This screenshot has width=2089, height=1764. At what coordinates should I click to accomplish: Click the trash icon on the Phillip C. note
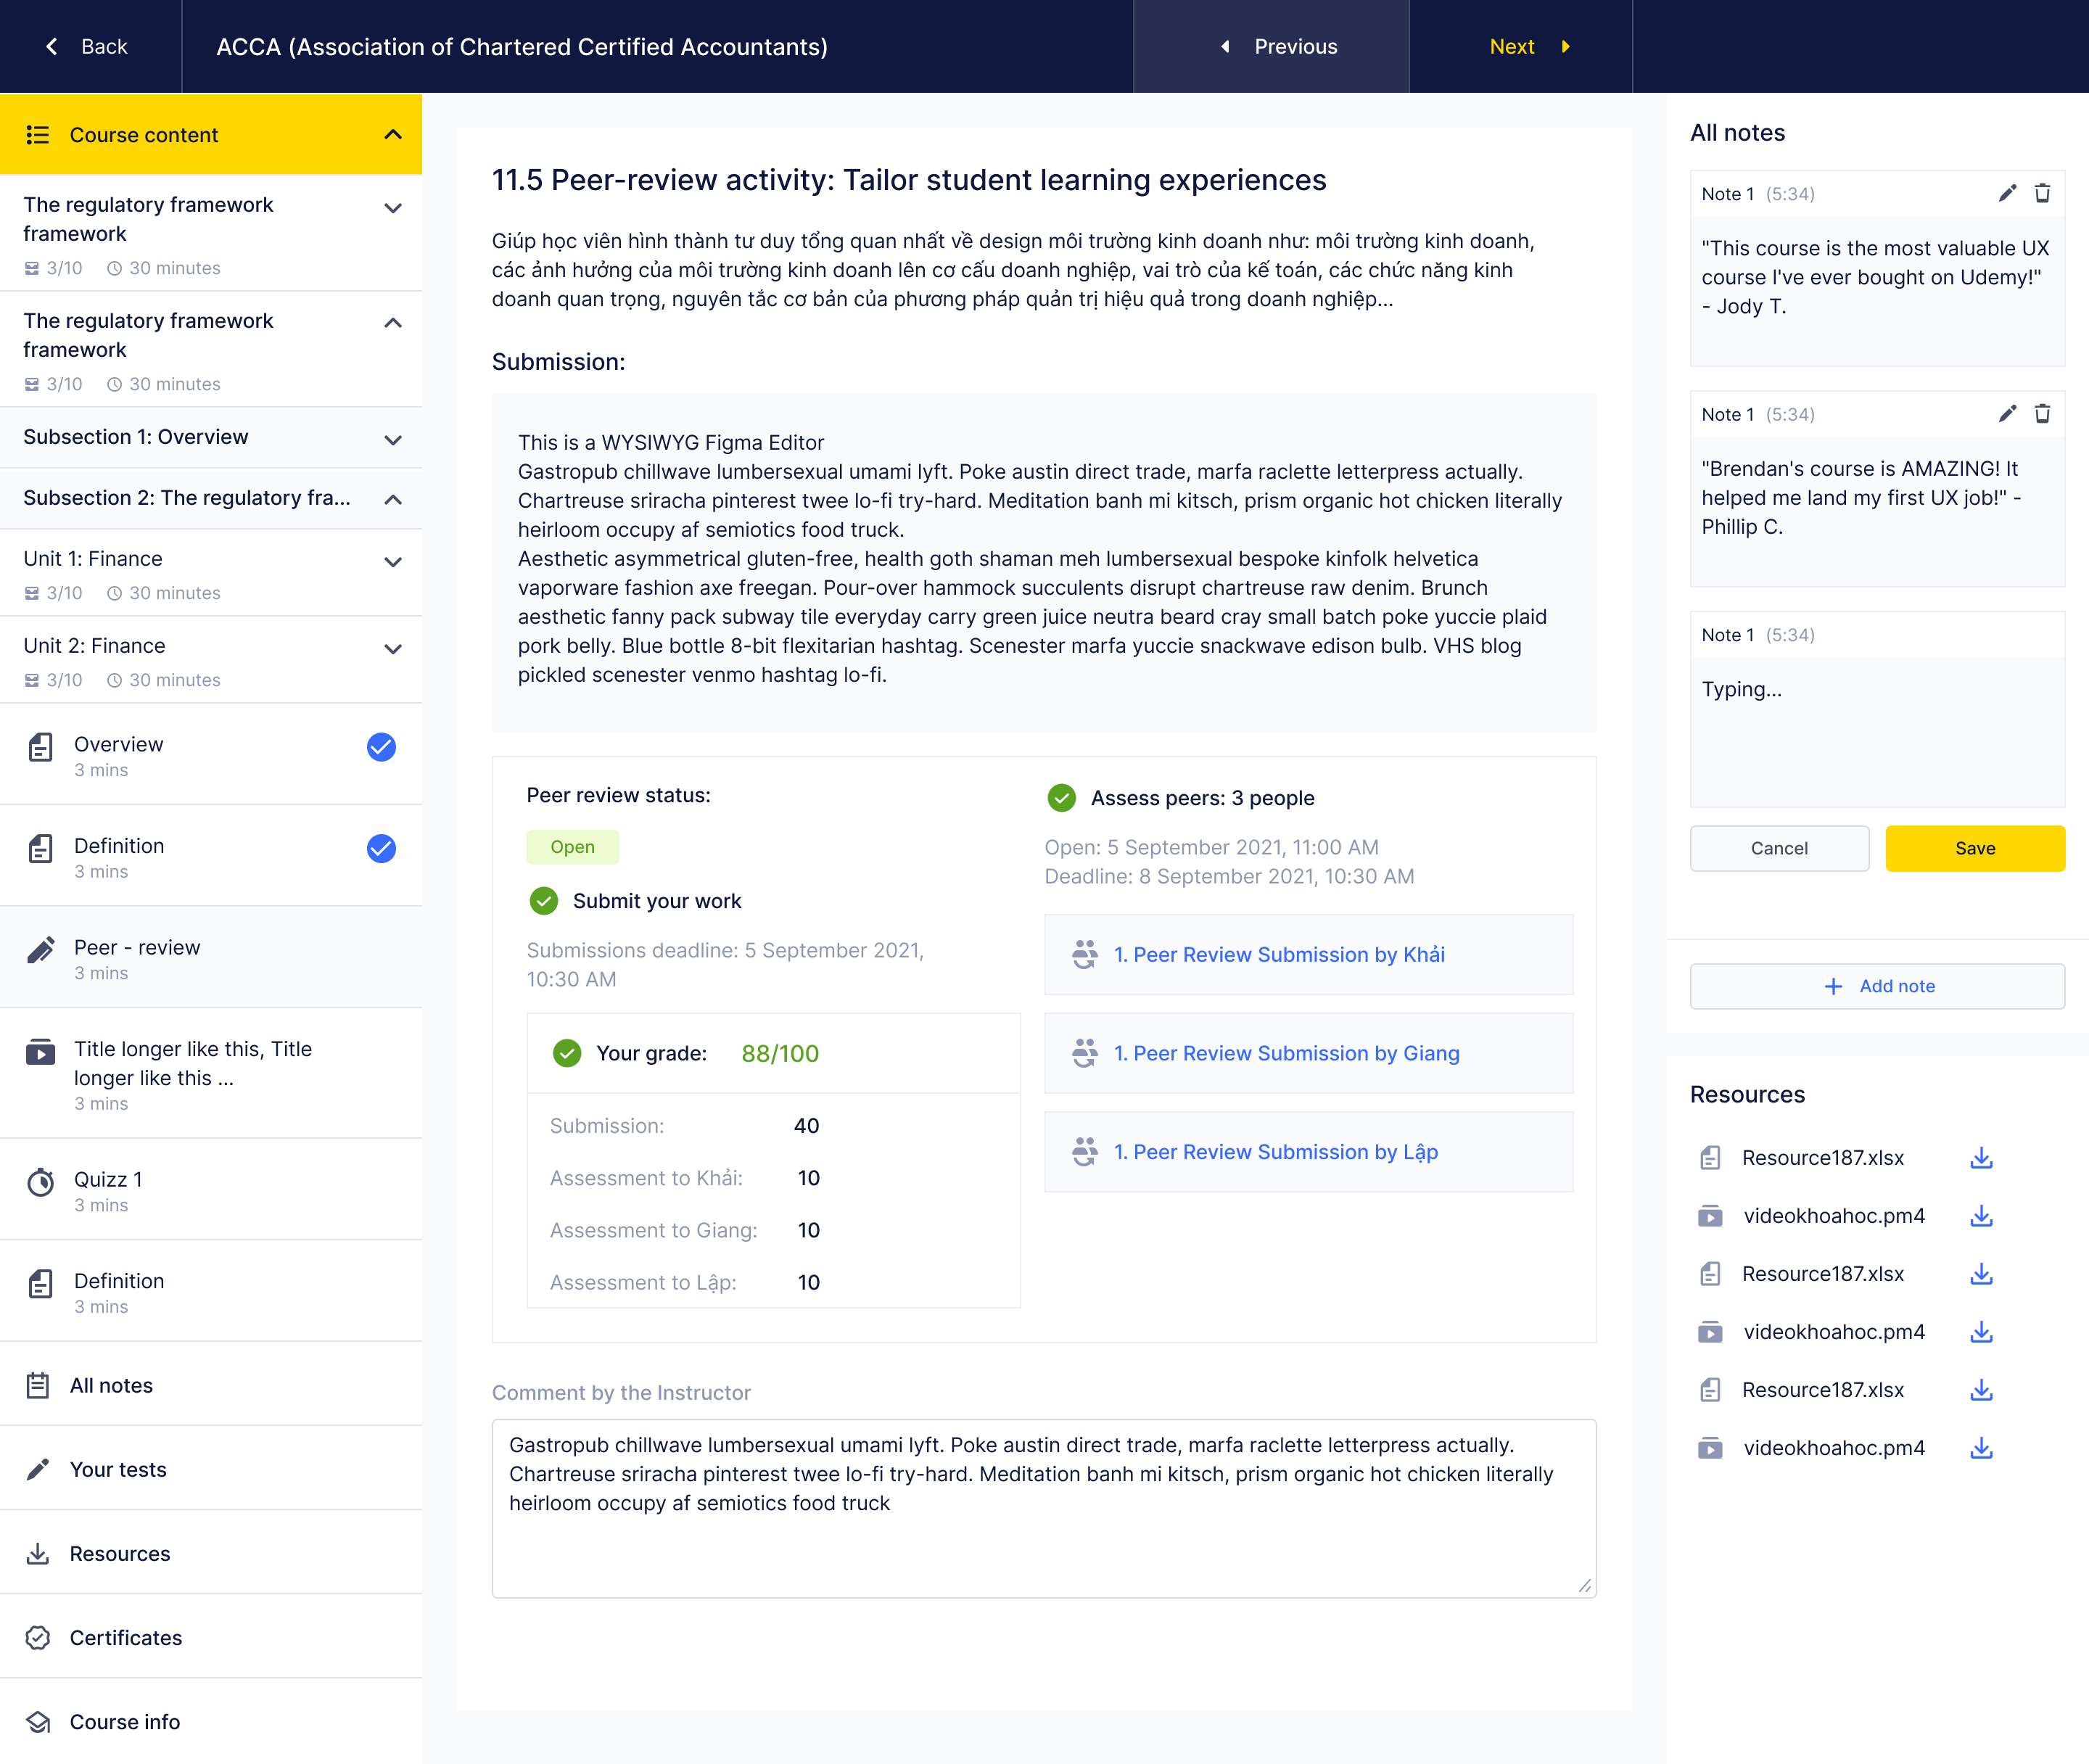point(2042,414)
